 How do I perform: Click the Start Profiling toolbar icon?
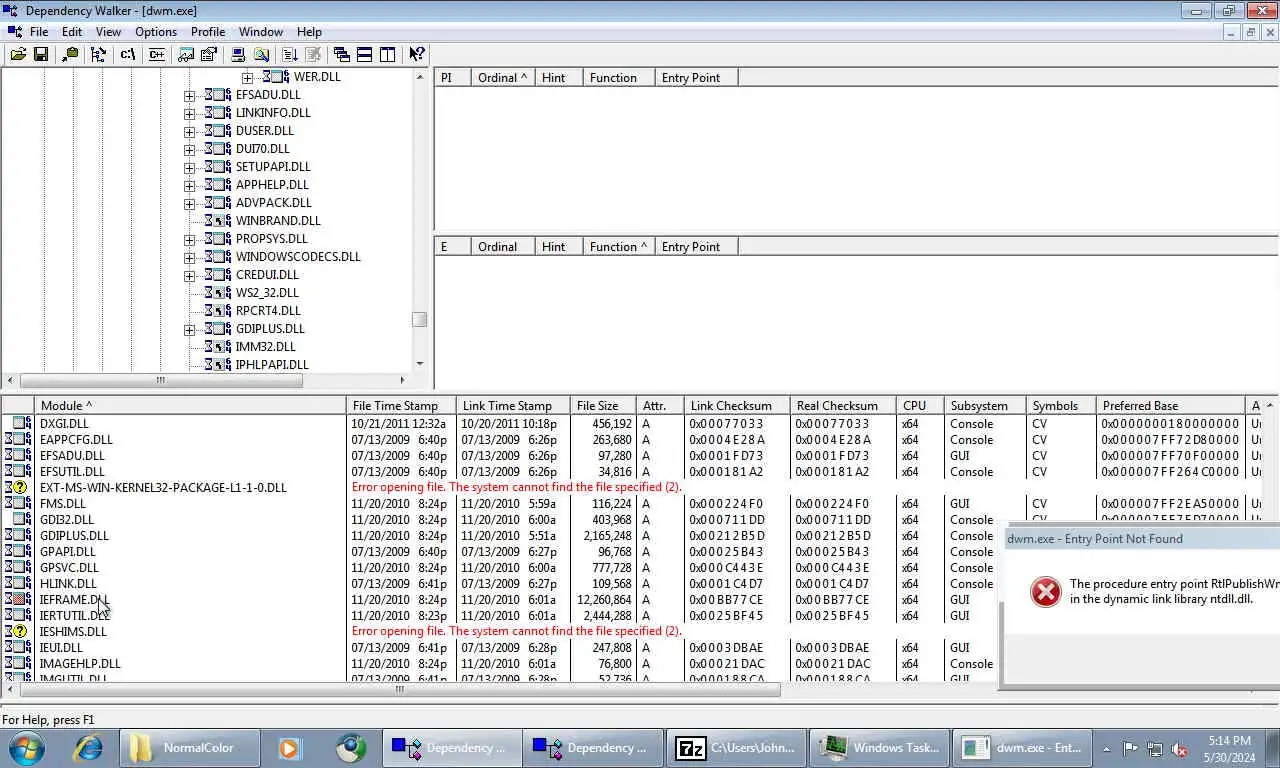(x=290, y=55)
